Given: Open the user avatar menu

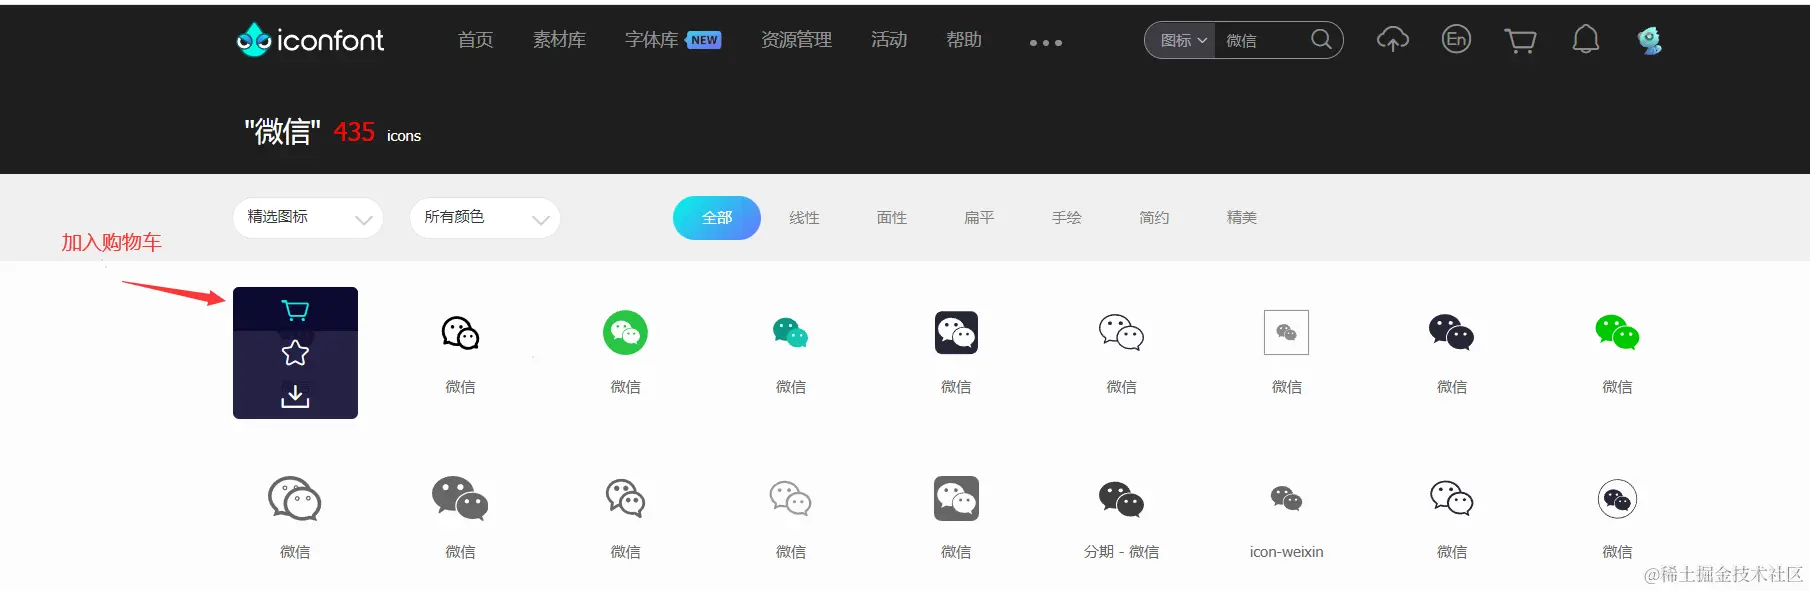Looking at the screenshot, I should point(1649,40).
